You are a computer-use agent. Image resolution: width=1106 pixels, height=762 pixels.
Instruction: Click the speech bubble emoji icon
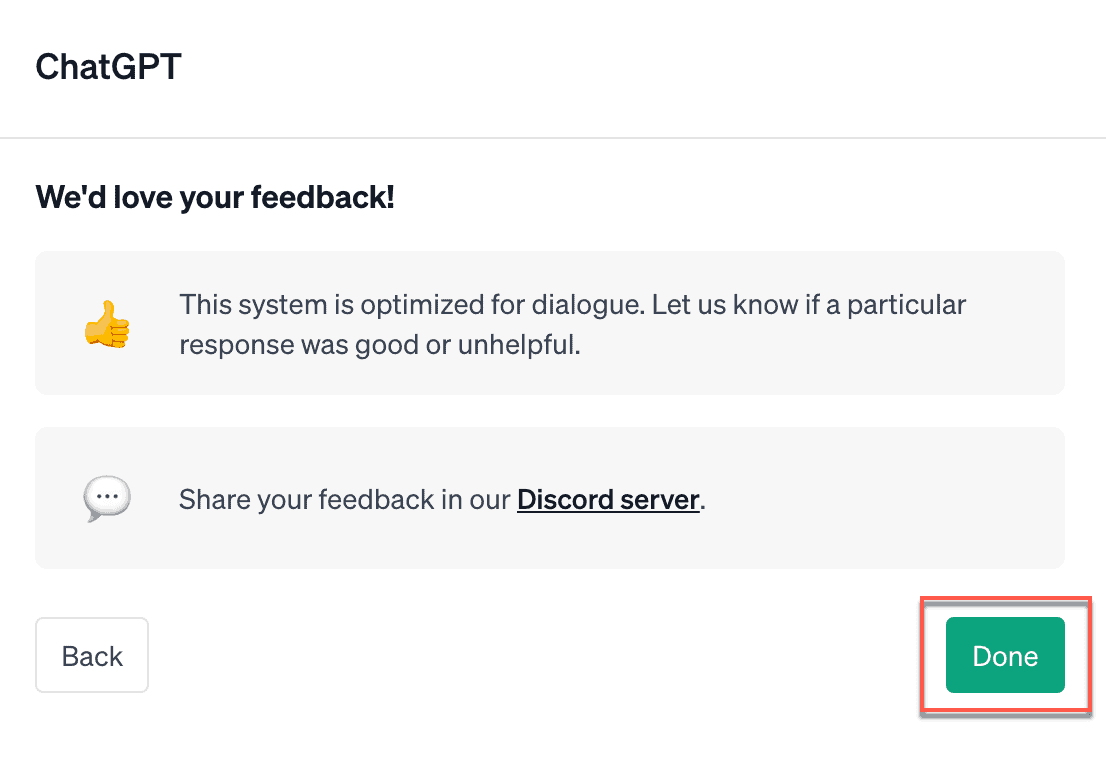coord(107,498)
